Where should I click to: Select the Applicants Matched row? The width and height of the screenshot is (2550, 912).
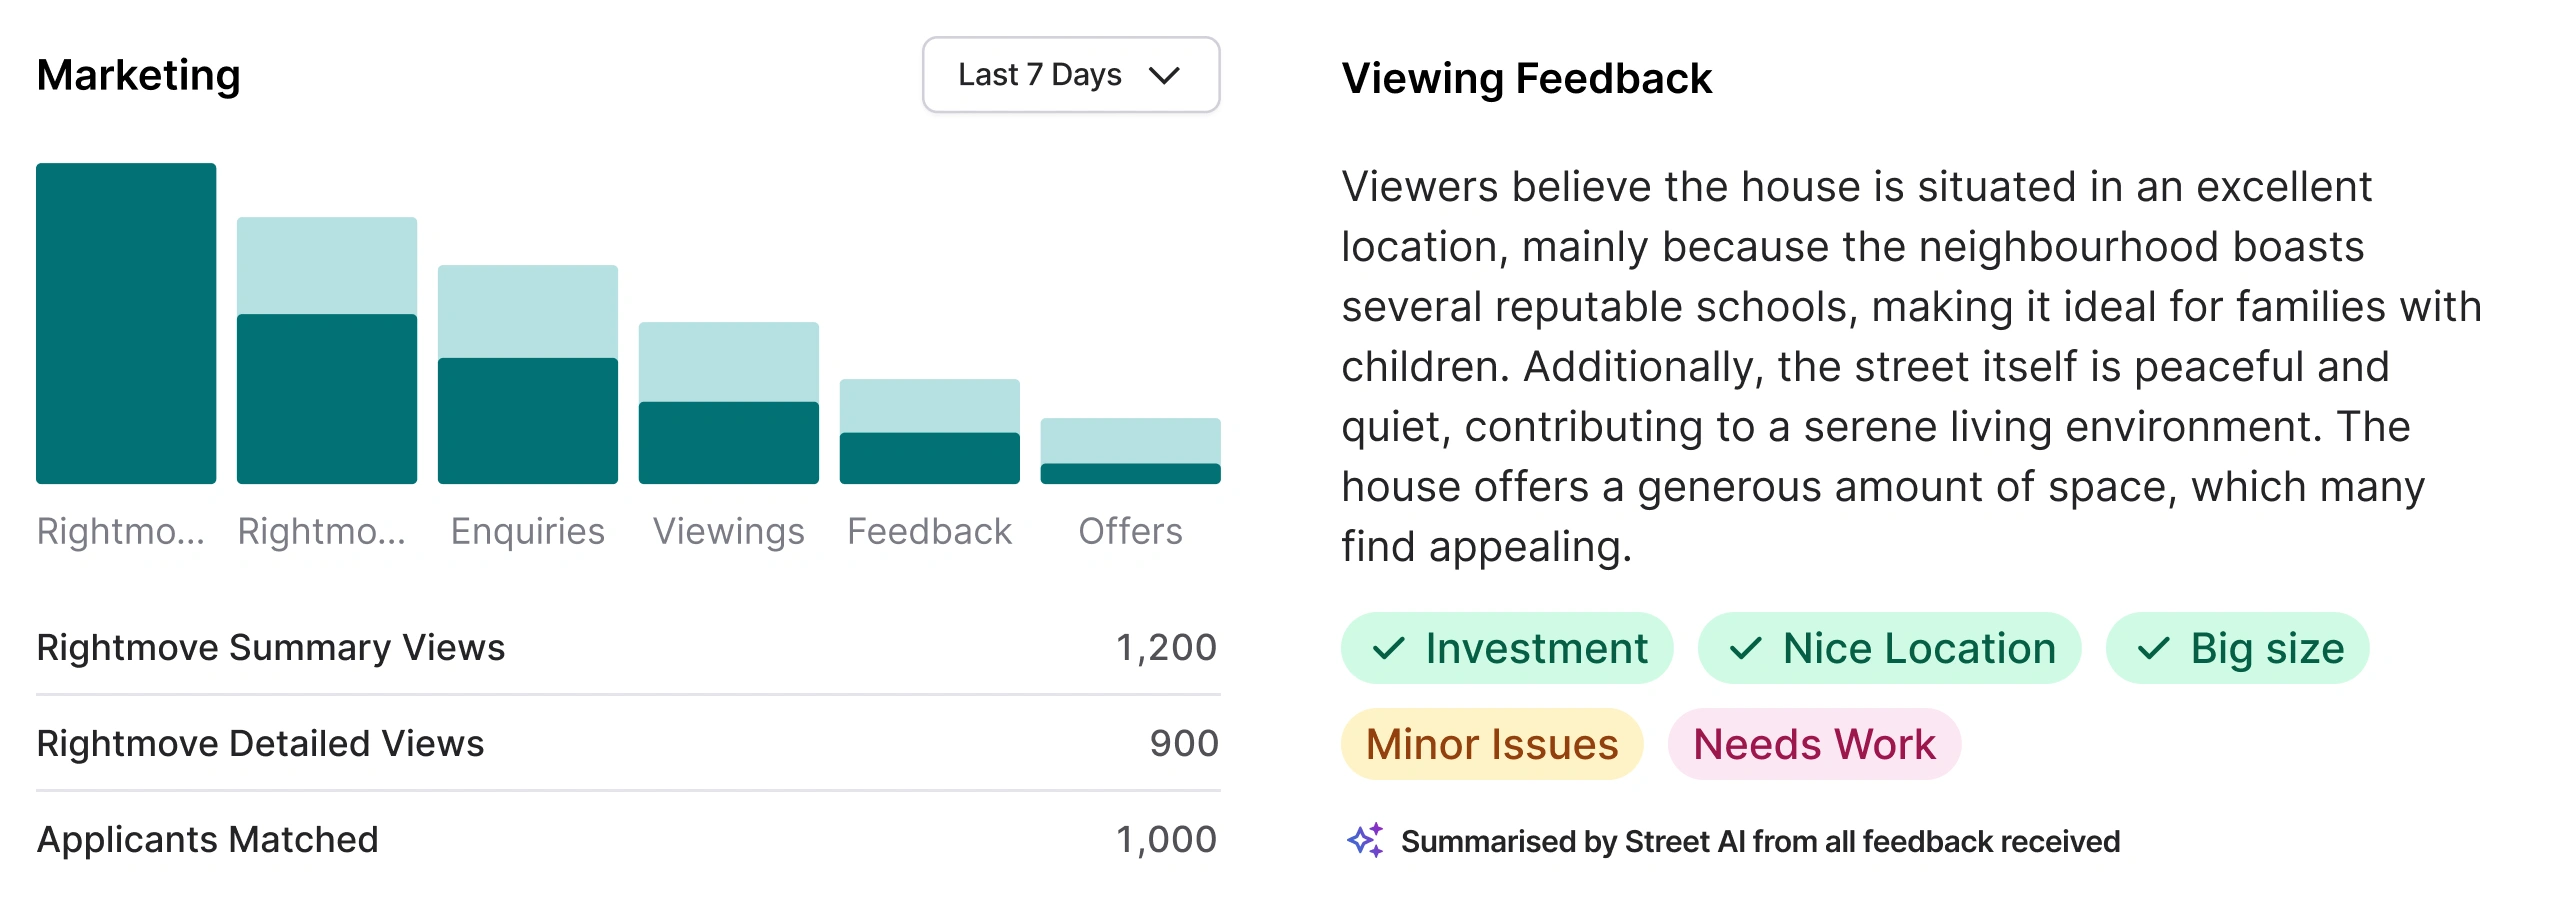pos(627,840)
